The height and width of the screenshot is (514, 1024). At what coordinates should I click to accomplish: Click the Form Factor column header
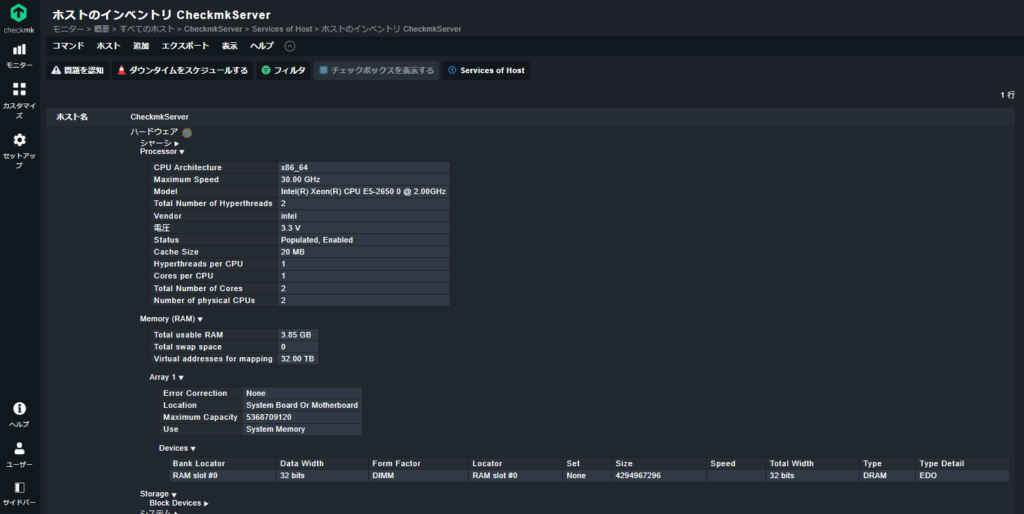pos(396,464)
